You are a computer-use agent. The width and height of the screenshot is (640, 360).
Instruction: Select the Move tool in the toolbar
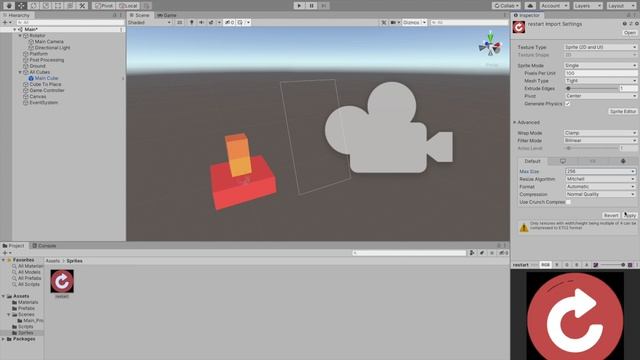click(21, 6)
